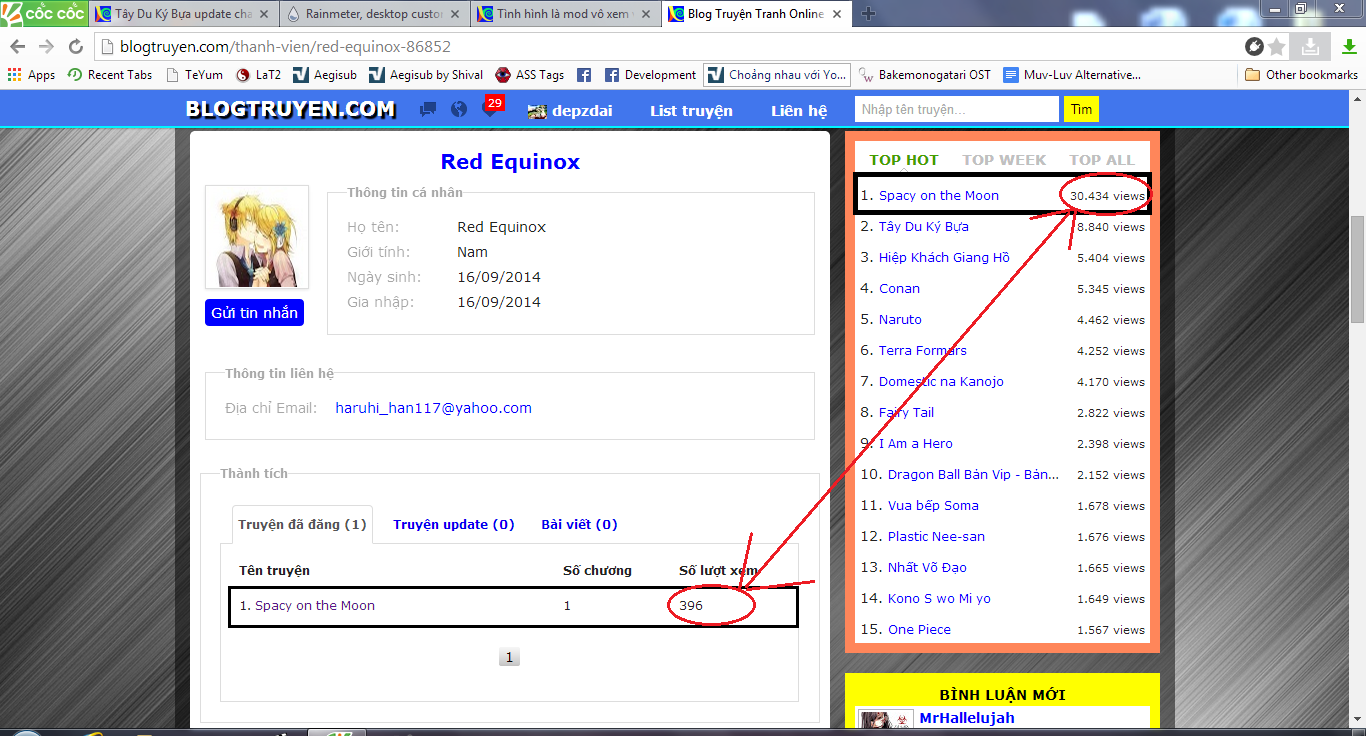This screenshot has height=736, width=1366.
Task: Open a new browser tab
Action: (868, 14)
